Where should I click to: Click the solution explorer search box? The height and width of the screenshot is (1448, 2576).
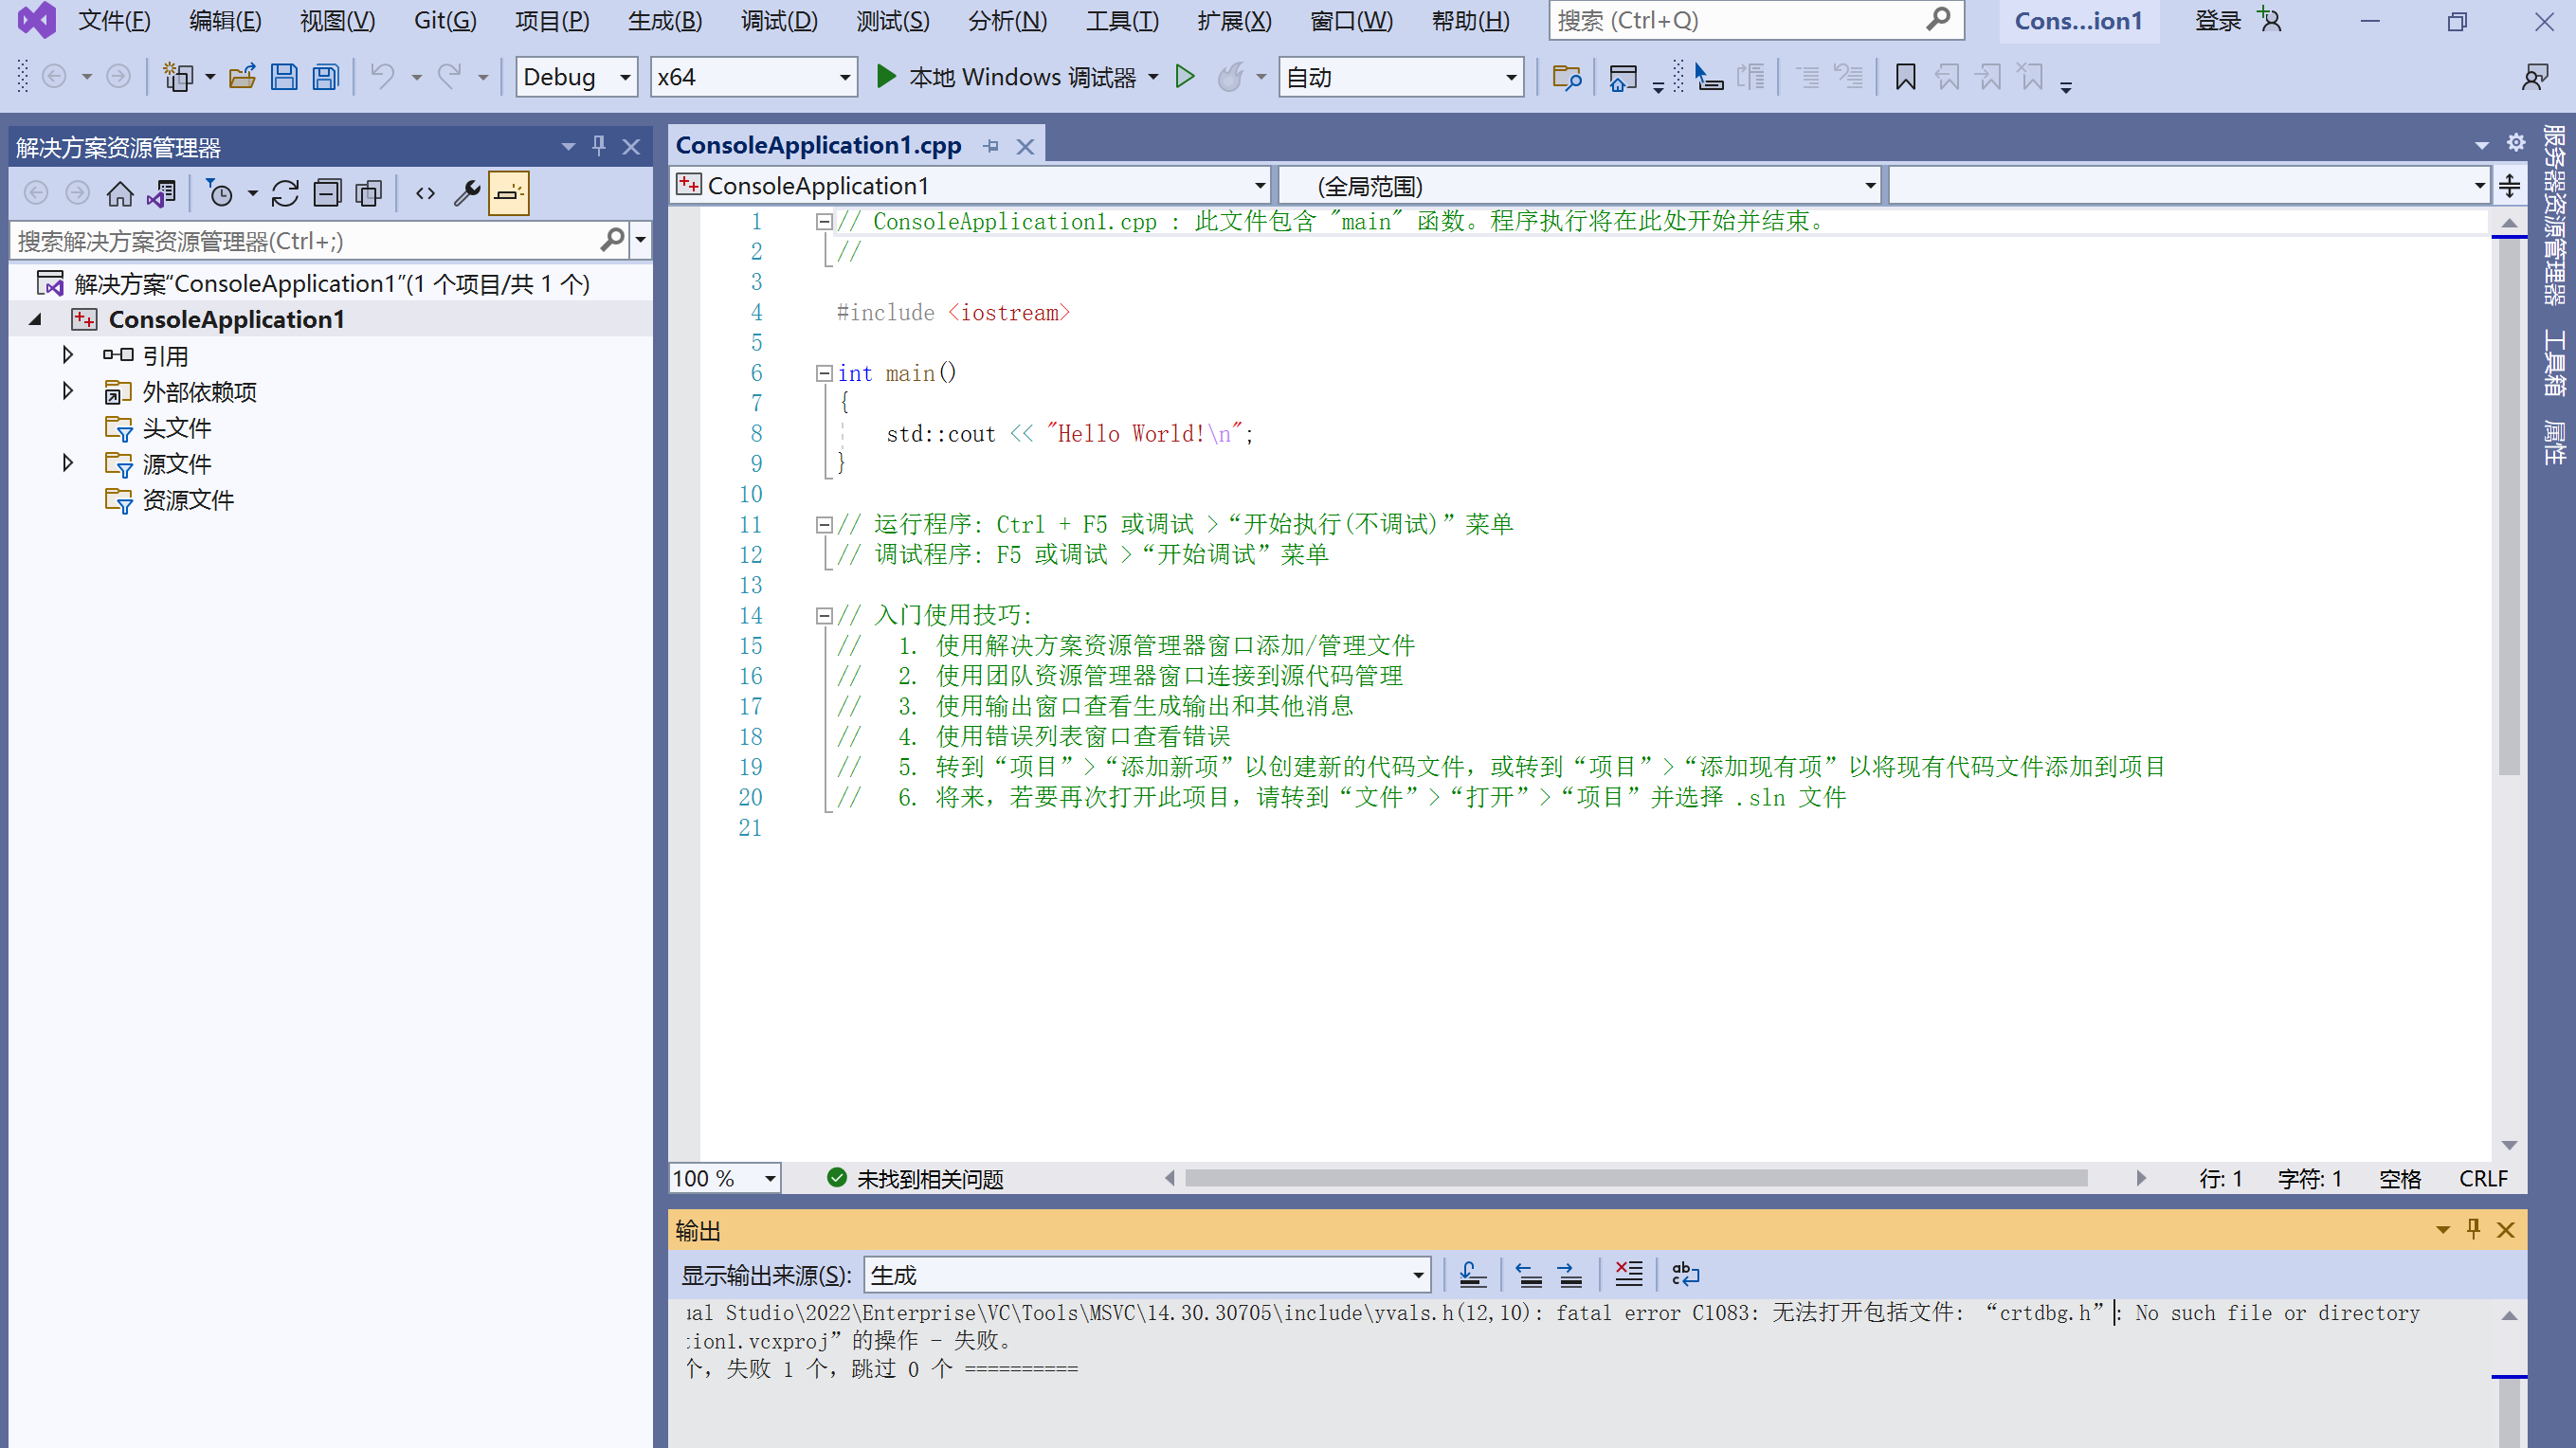300,240
